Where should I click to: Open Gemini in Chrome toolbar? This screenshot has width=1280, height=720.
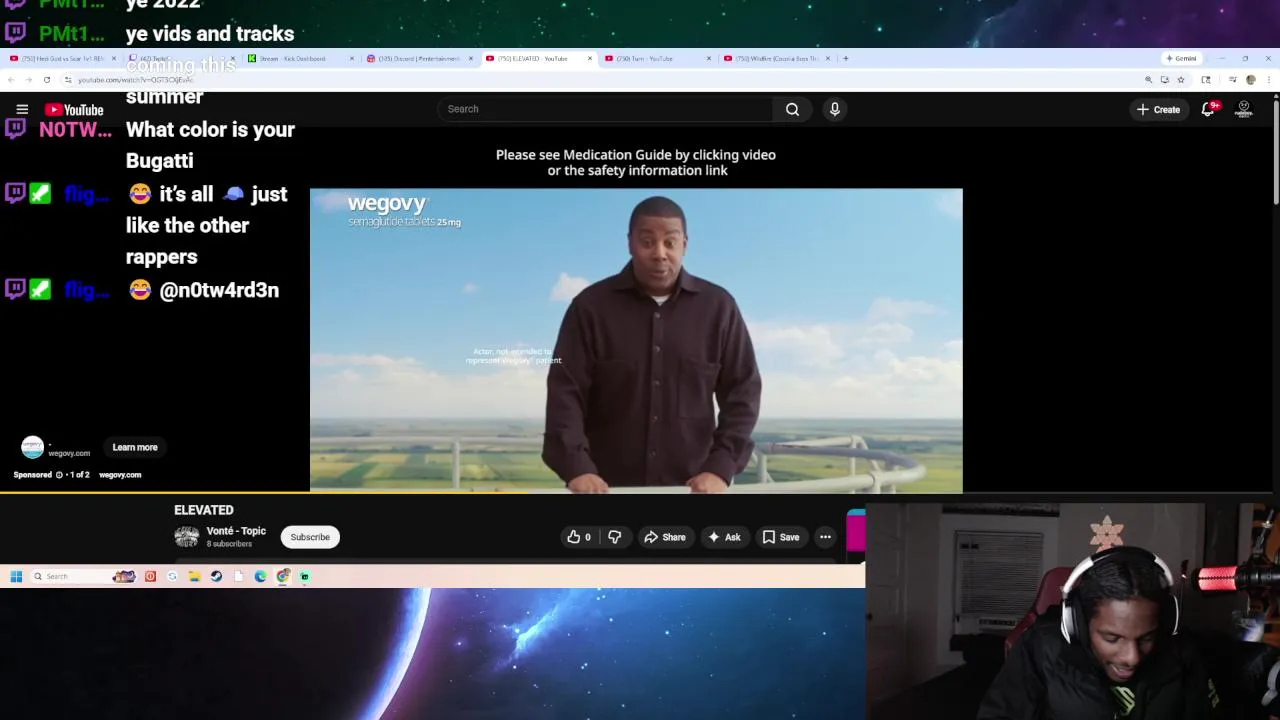tap(1181, 58)
